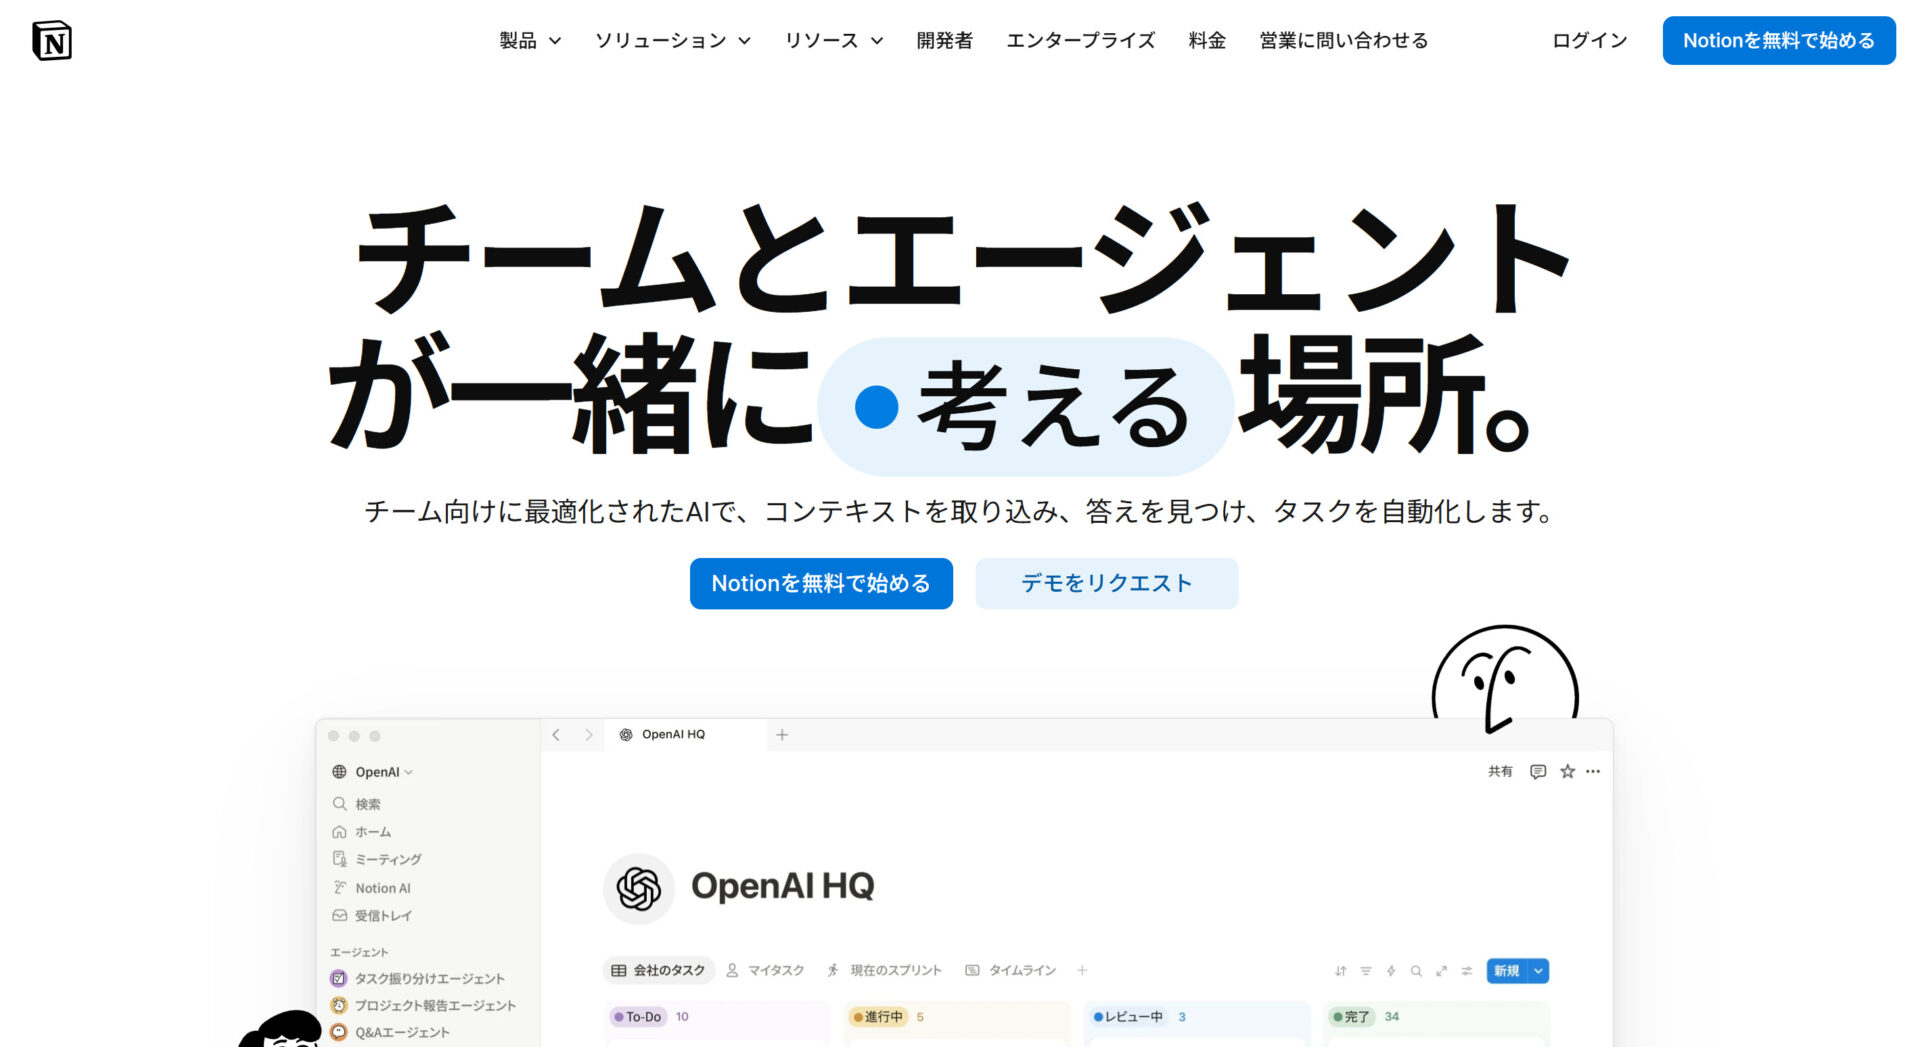1920x1047 pixels.
Task: Open the 開発者 page
Action: 944,41
